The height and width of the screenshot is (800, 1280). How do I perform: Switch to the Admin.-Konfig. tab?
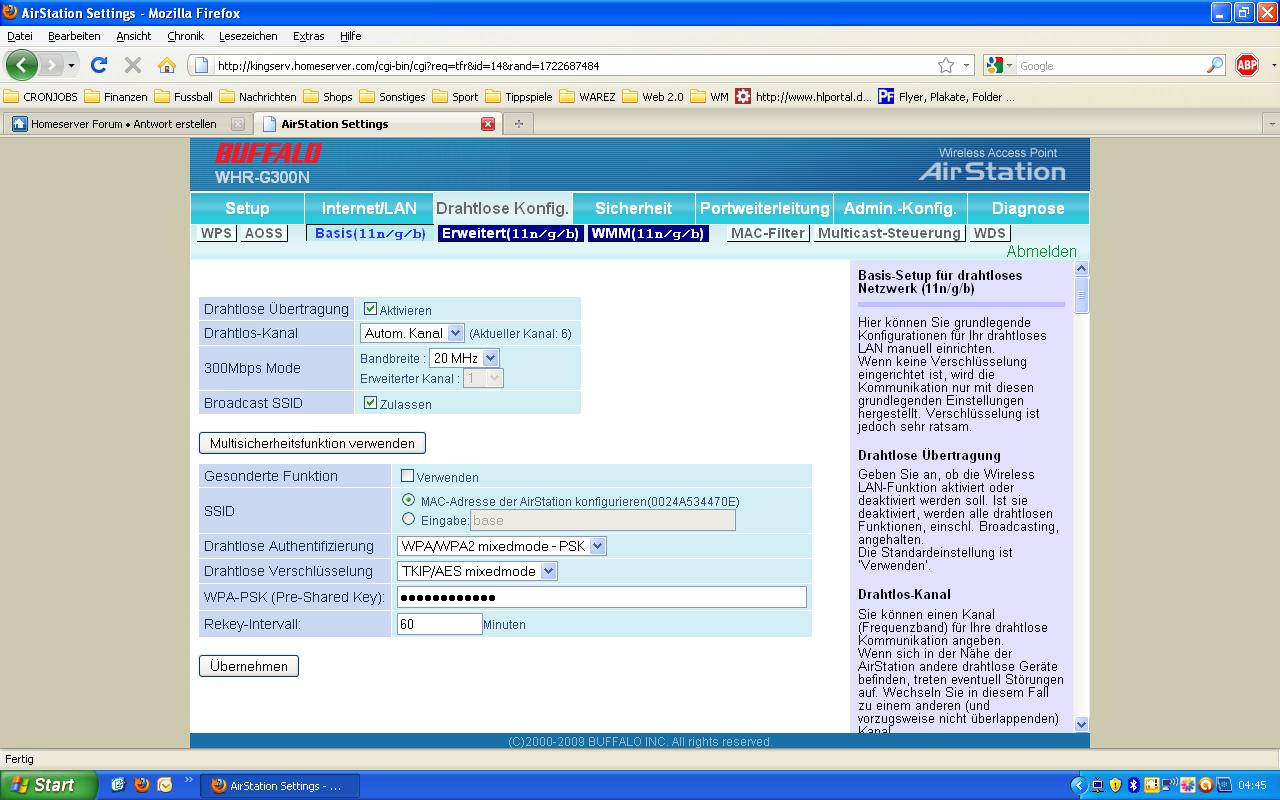900,208
